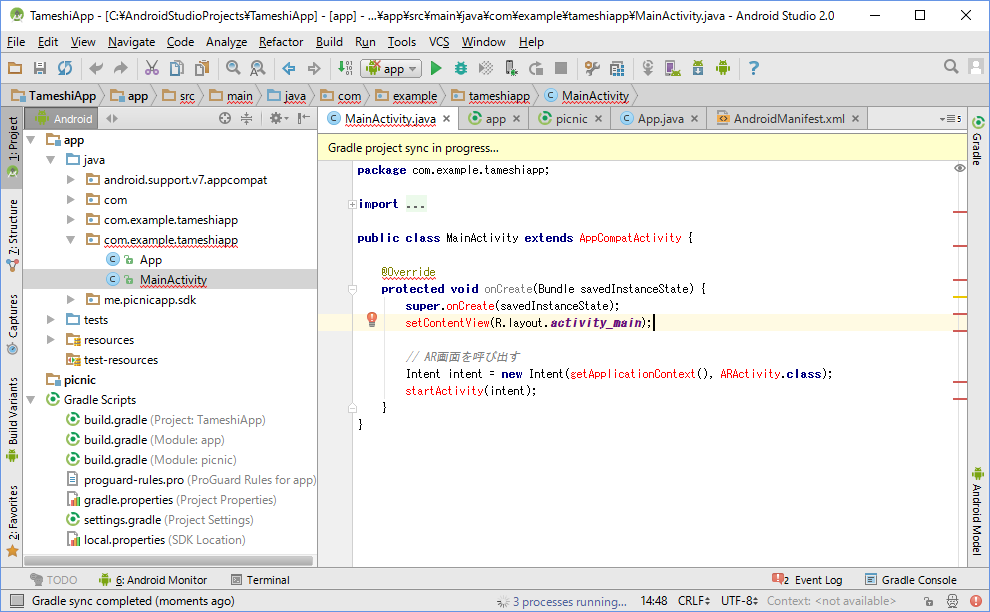Collapse the Gradle Scripts node
Image resolution: width=990 pixels, height=612 pixels.
[x=30, y=400]
